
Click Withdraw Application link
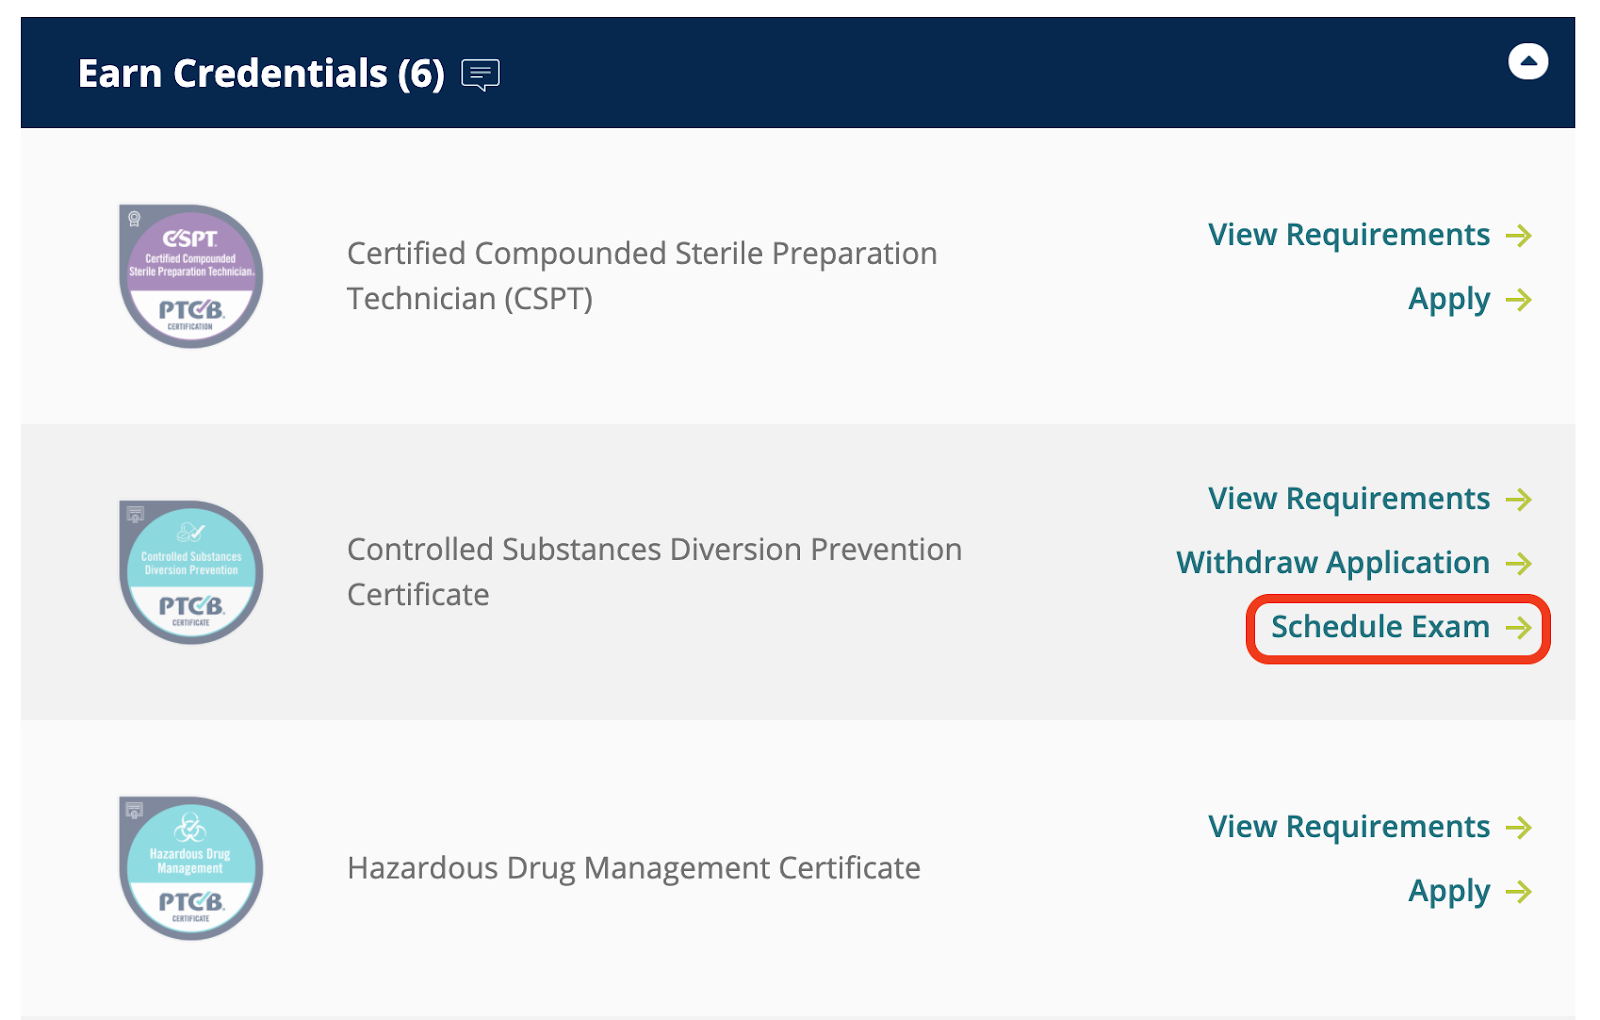point(1332,563)
